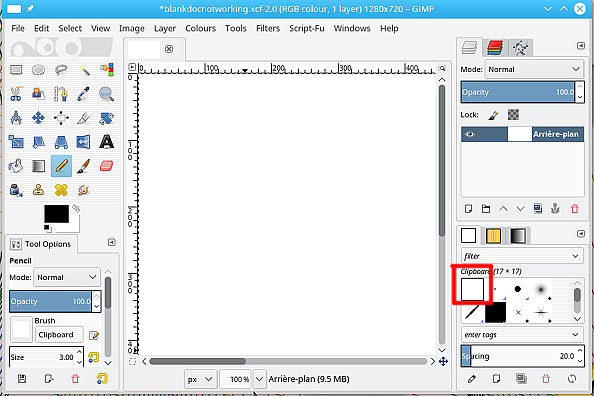594x396 pixels.
Task: Open the layer Mode dropdown
Action: [535, 69]
